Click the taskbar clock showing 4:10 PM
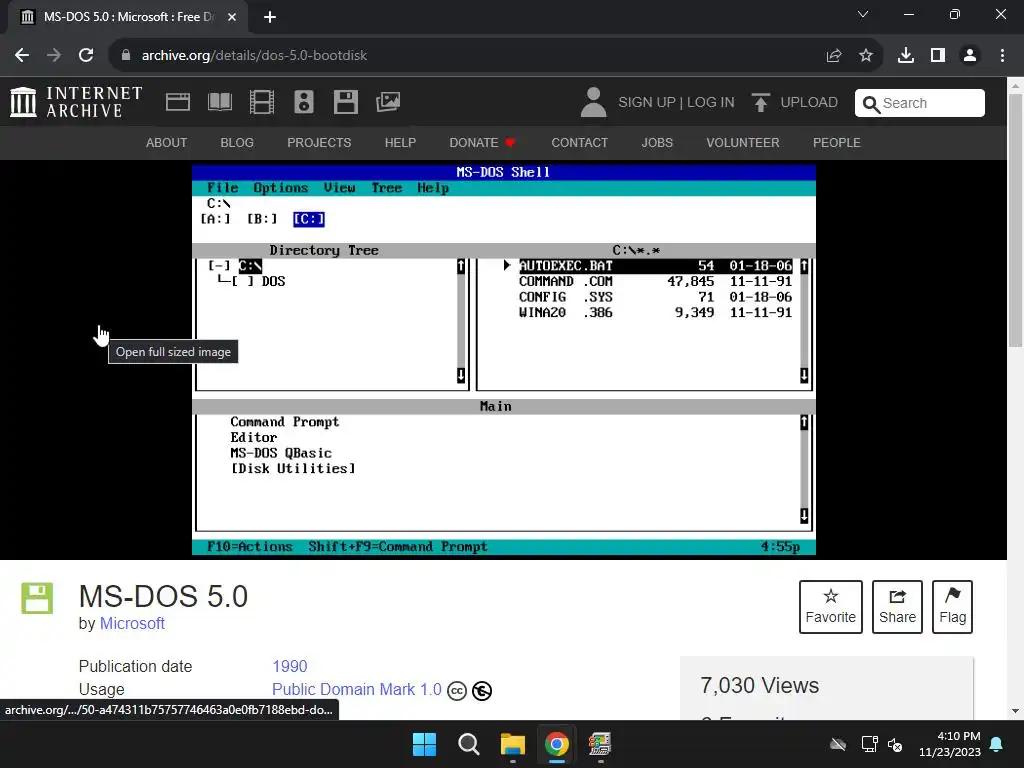 [950, 744]
